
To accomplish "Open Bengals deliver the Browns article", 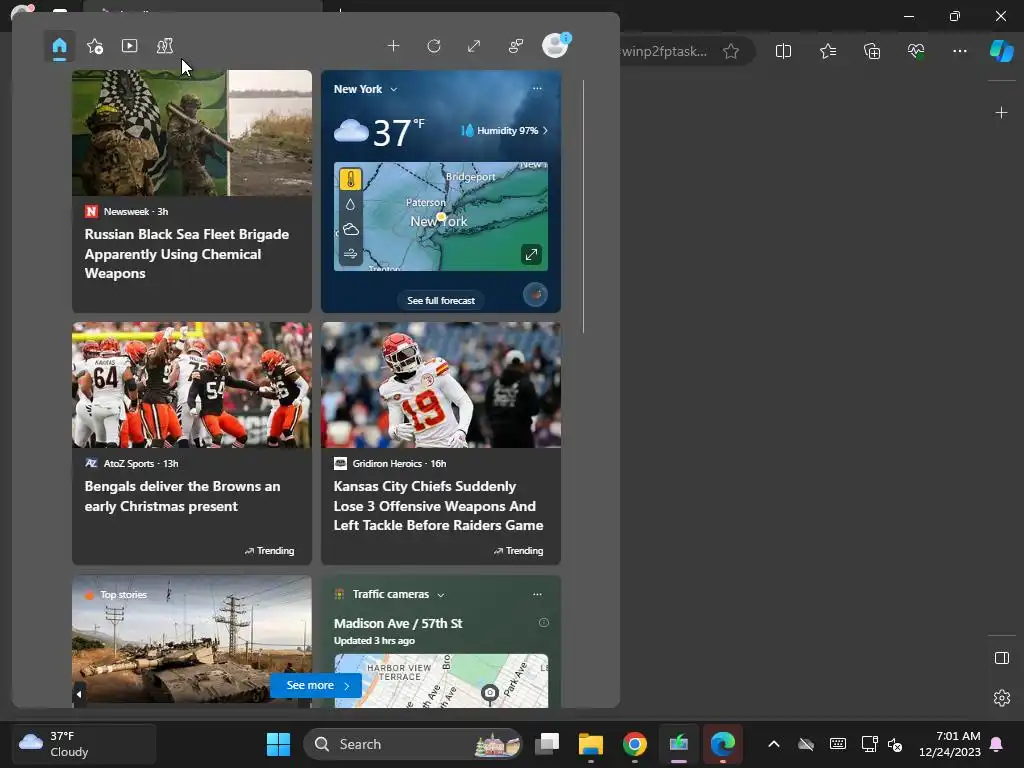I will tap(182, 496).
